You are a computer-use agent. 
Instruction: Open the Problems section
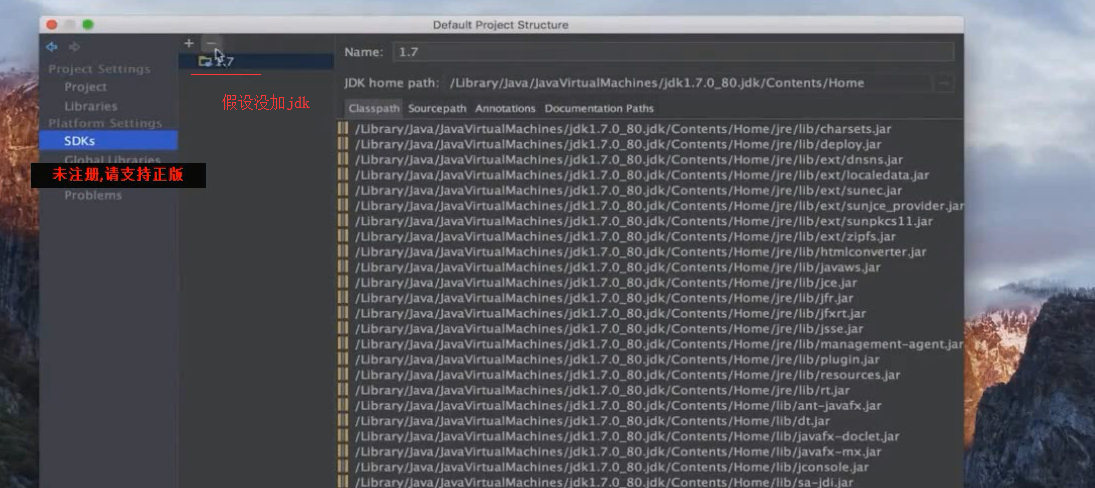(x=93, y=195)
